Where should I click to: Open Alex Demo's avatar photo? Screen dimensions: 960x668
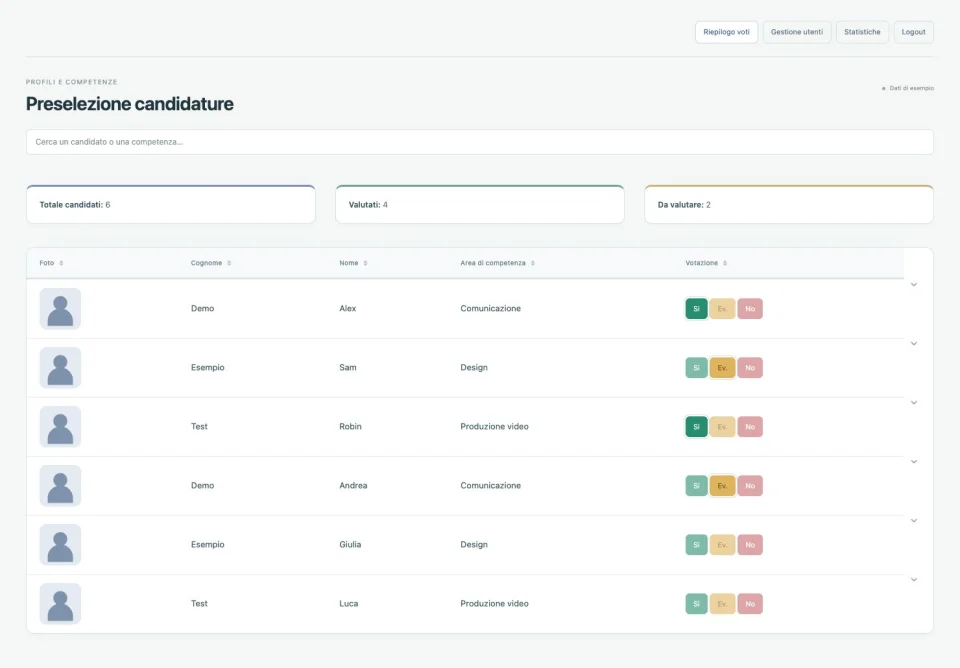(60, 309)
